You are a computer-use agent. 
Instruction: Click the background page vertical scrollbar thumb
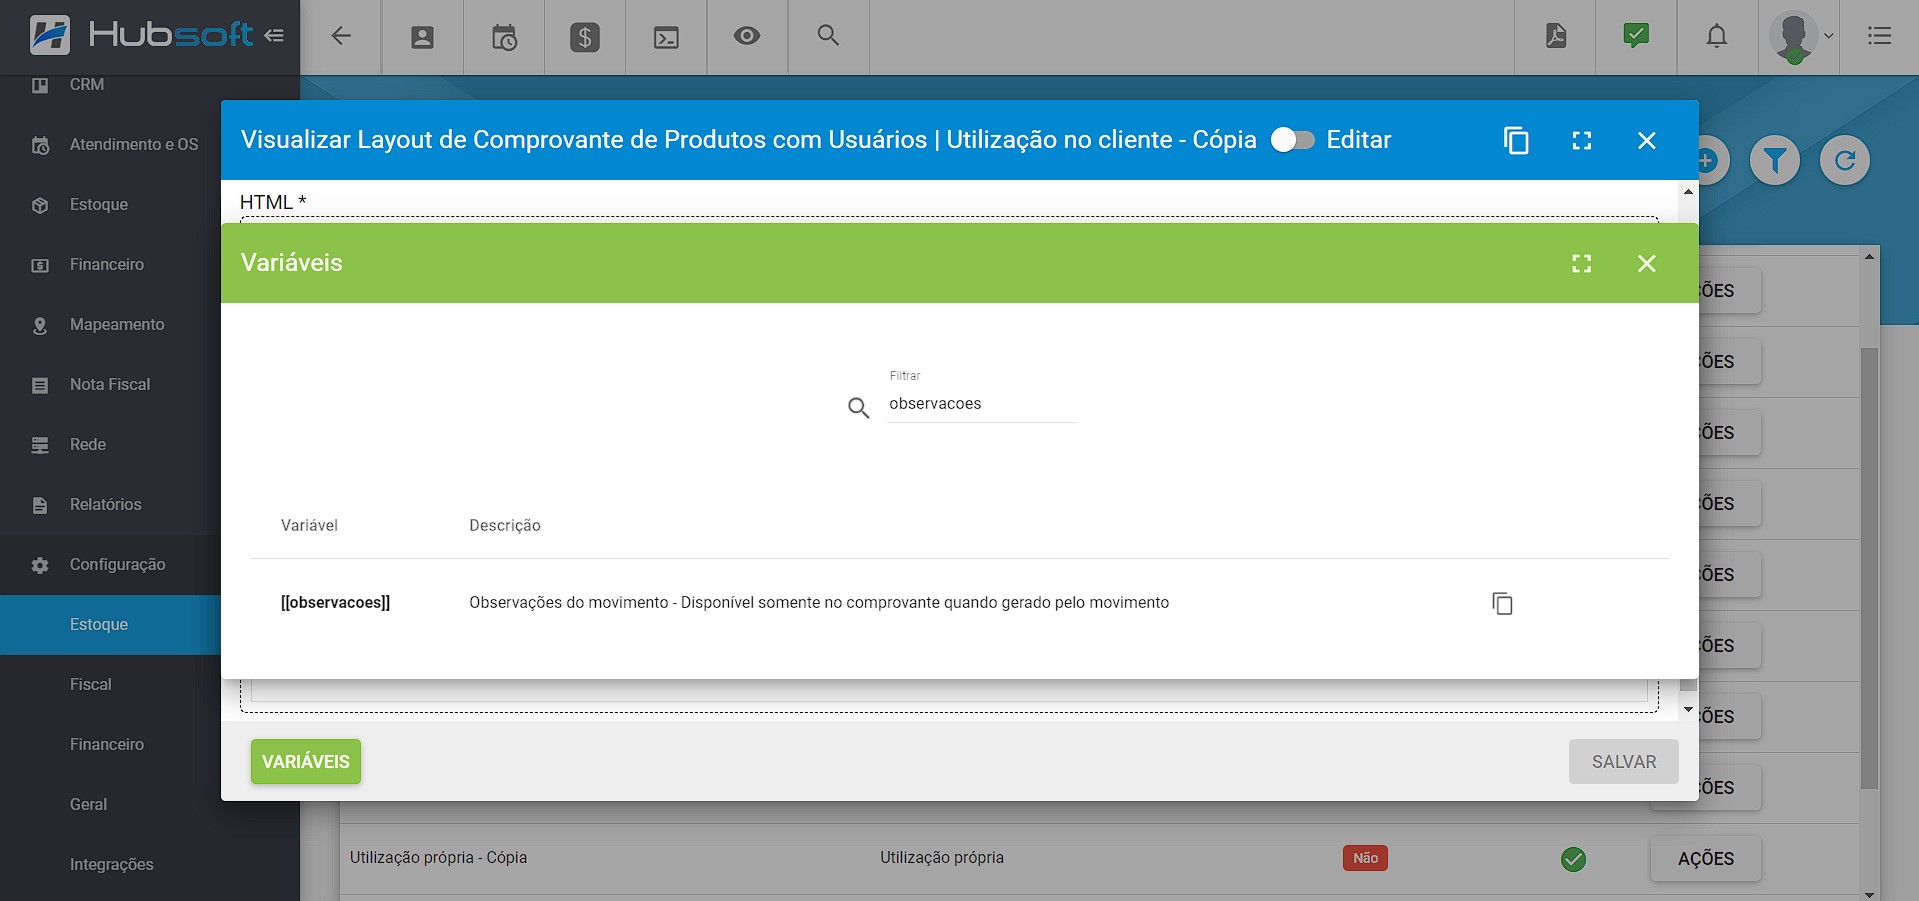(1869, 568)
